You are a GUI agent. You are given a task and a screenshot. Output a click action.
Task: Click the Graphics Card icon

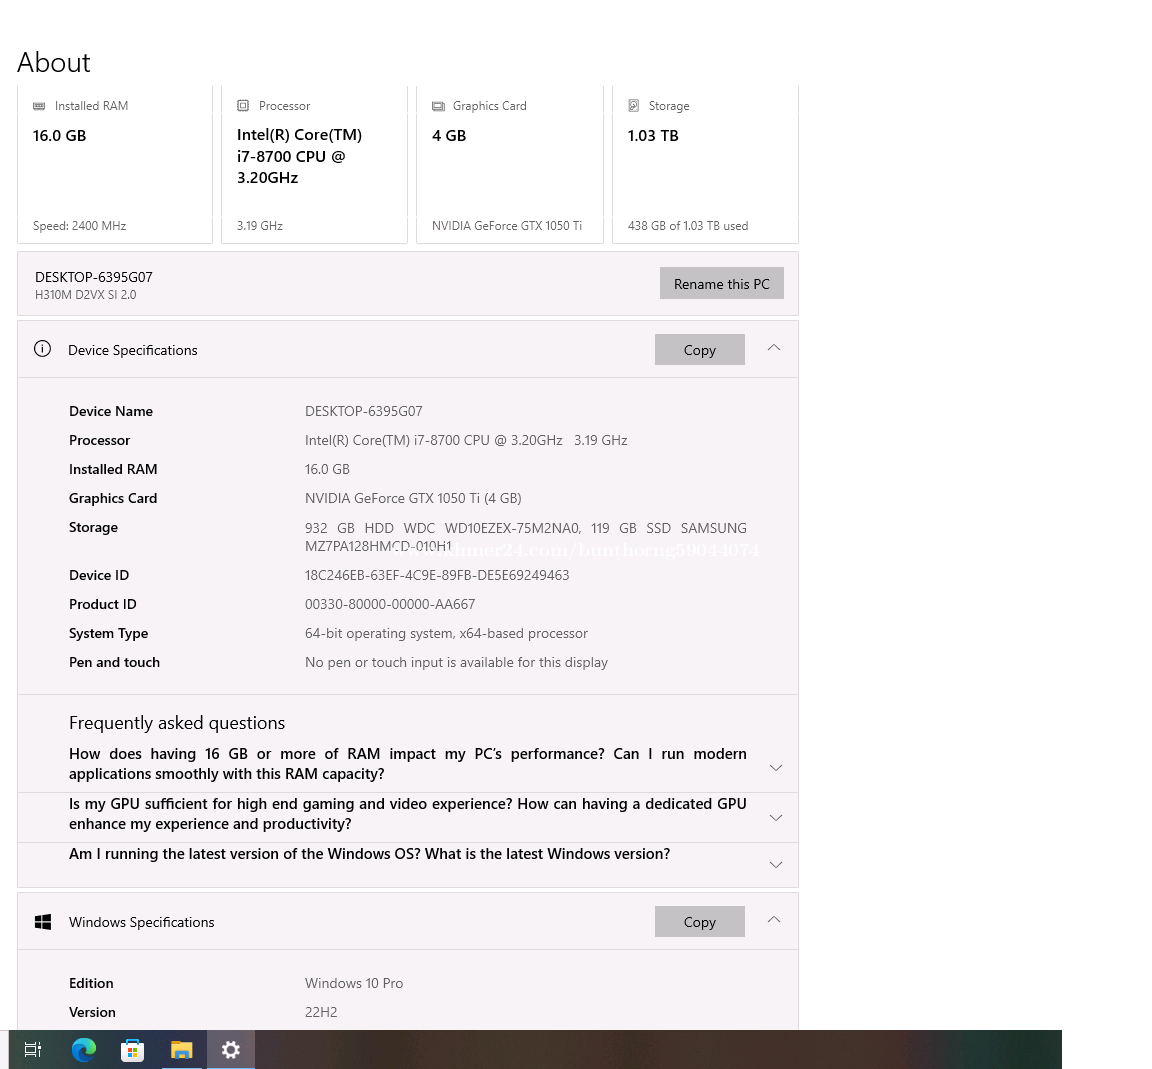click(438, 106)
